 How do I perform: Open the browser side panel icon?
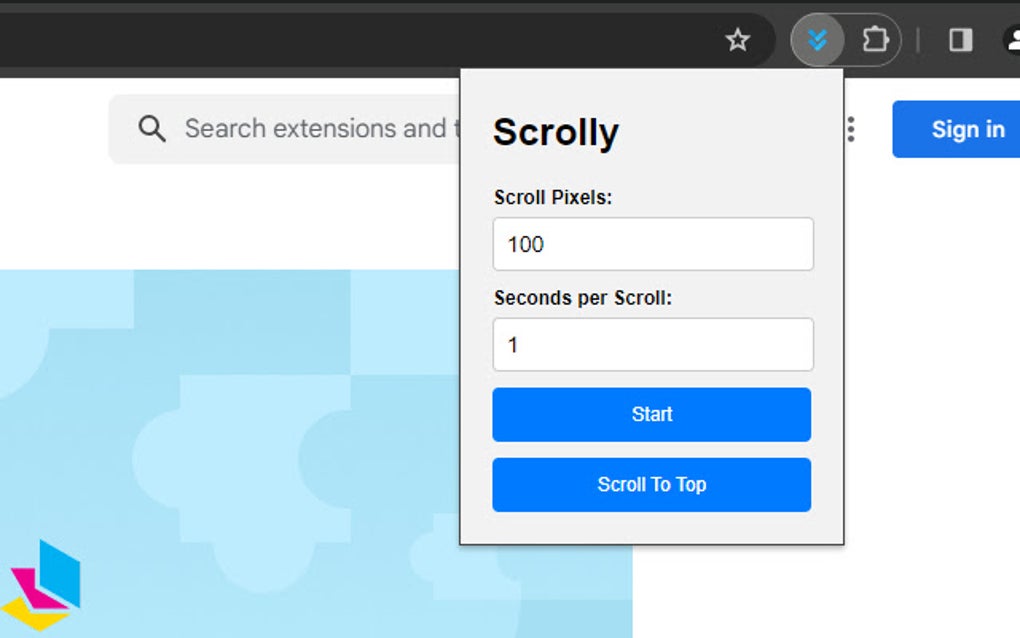(x=961, y=40)
